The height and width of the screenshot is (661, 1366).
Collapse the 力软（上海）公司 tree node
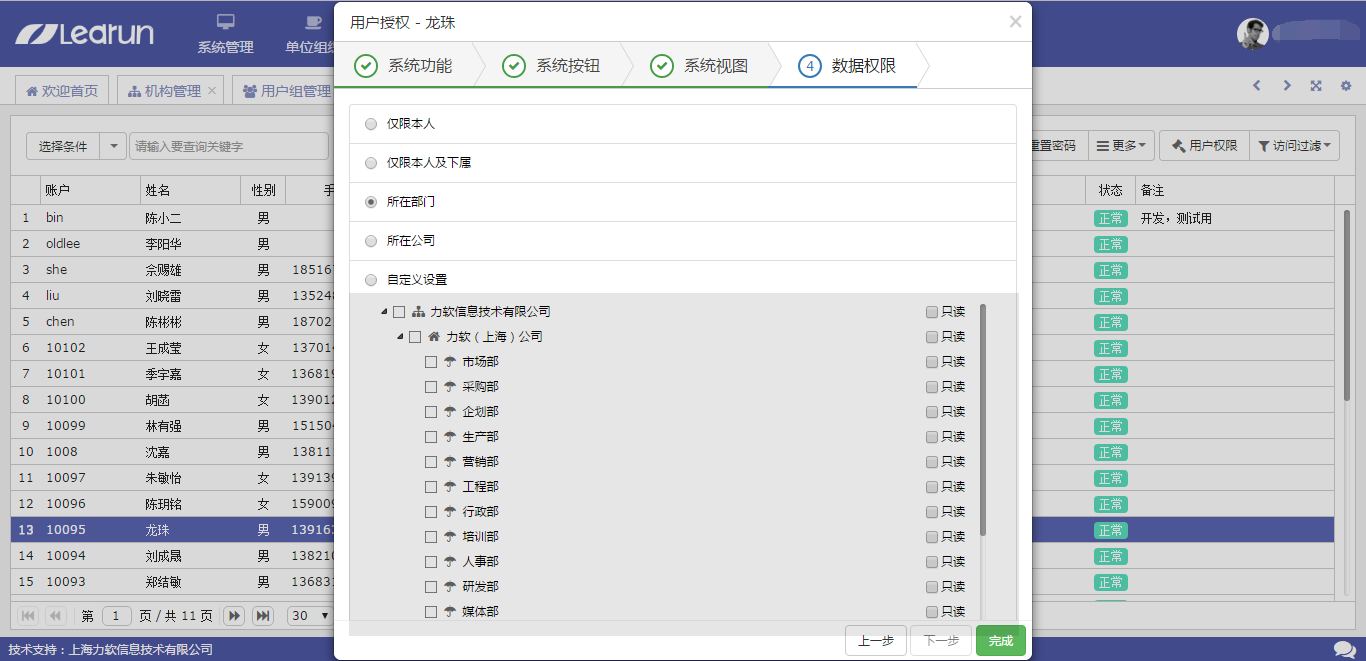click(400, 337)
